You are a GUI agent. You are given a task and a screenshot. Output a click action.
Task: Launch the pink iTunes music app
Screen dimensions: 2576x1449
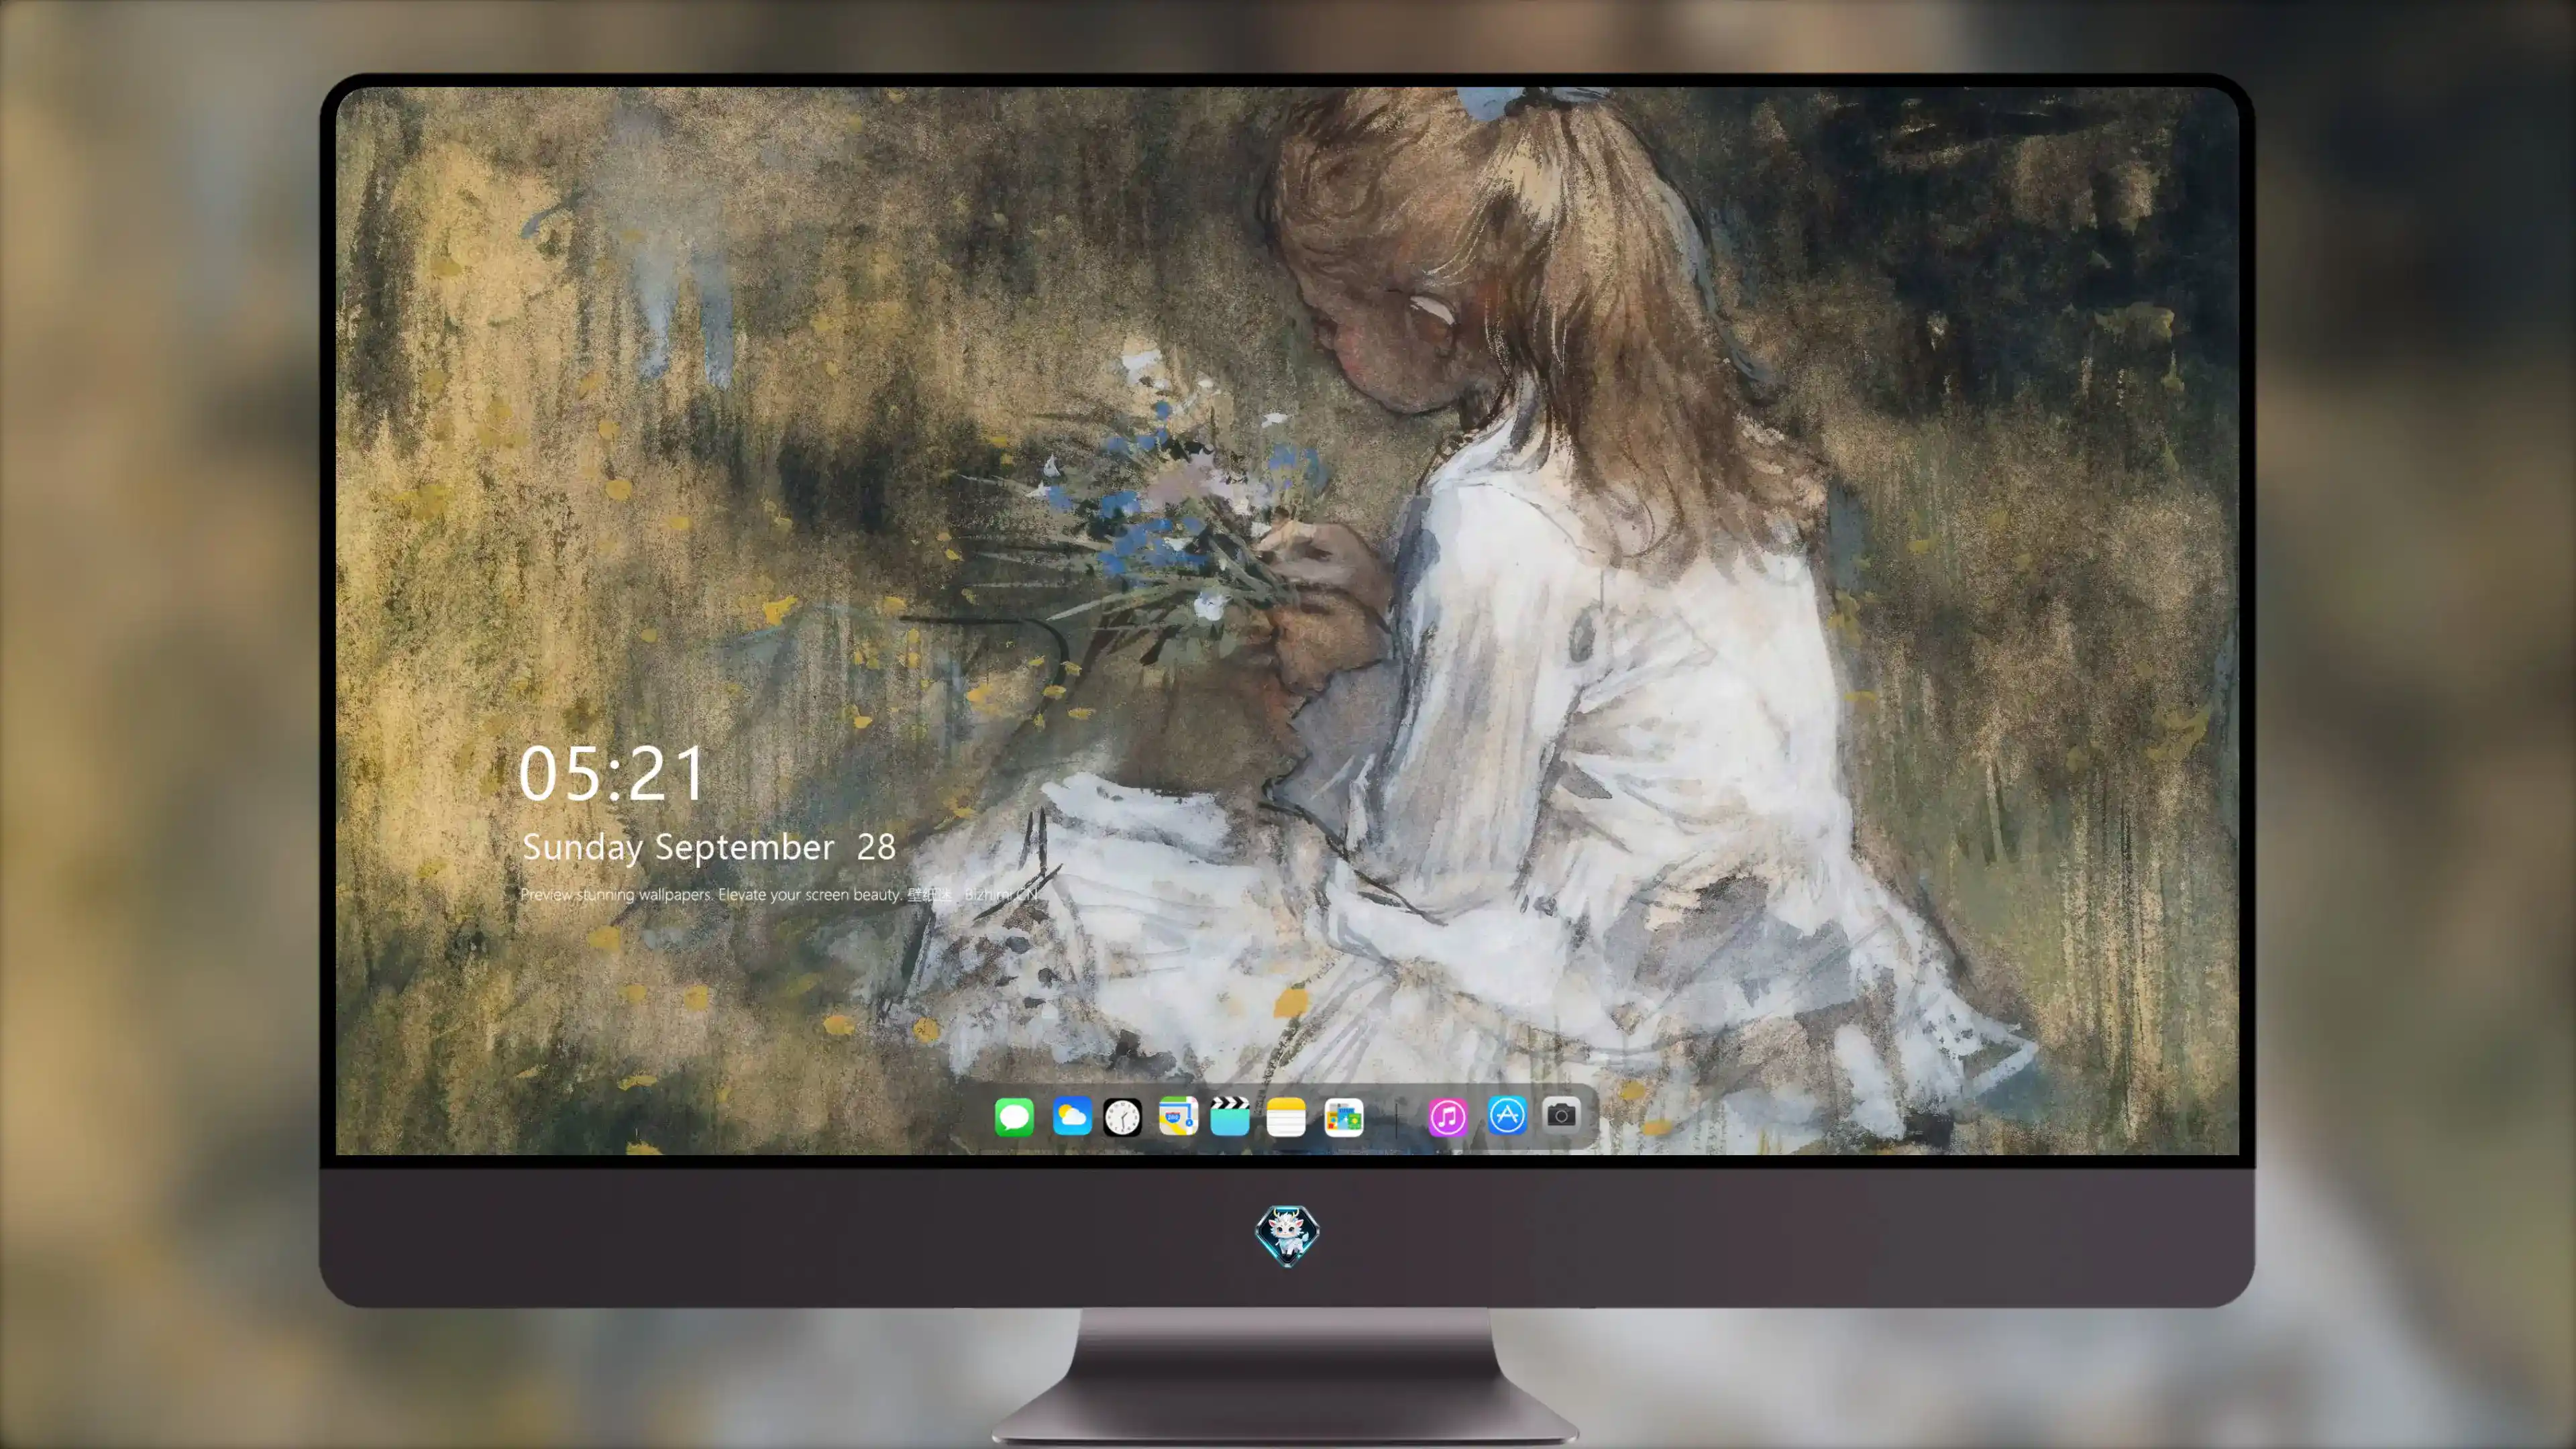pyautogui.click(x=1447, y=1117)
